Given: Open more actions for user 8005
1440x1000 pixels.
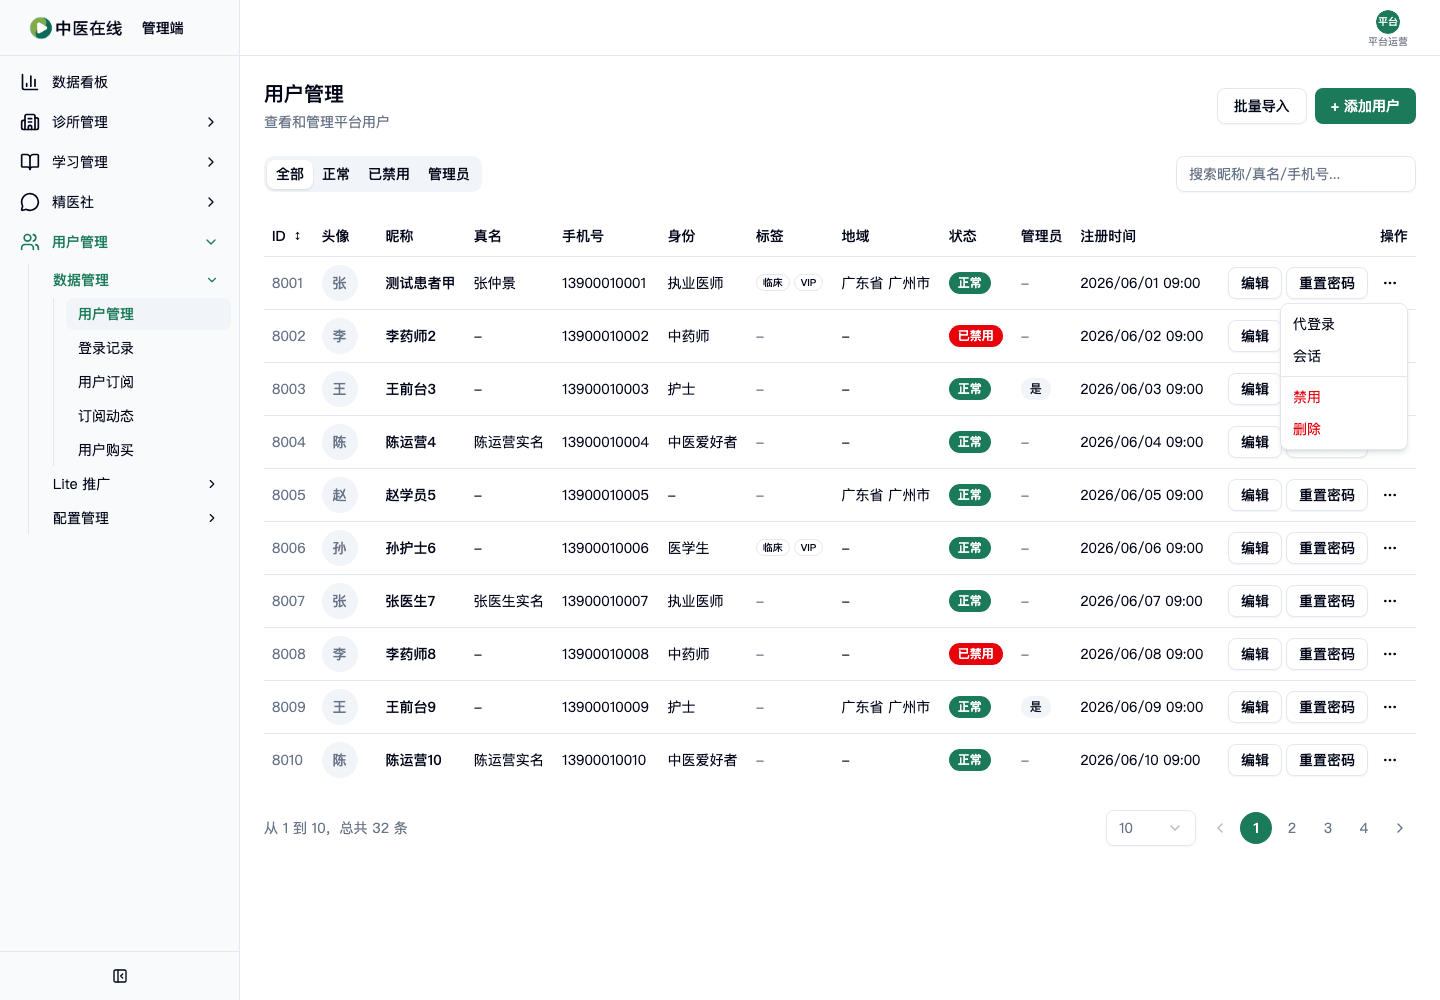Looking at the screenshot, I should pos(1390,495).
